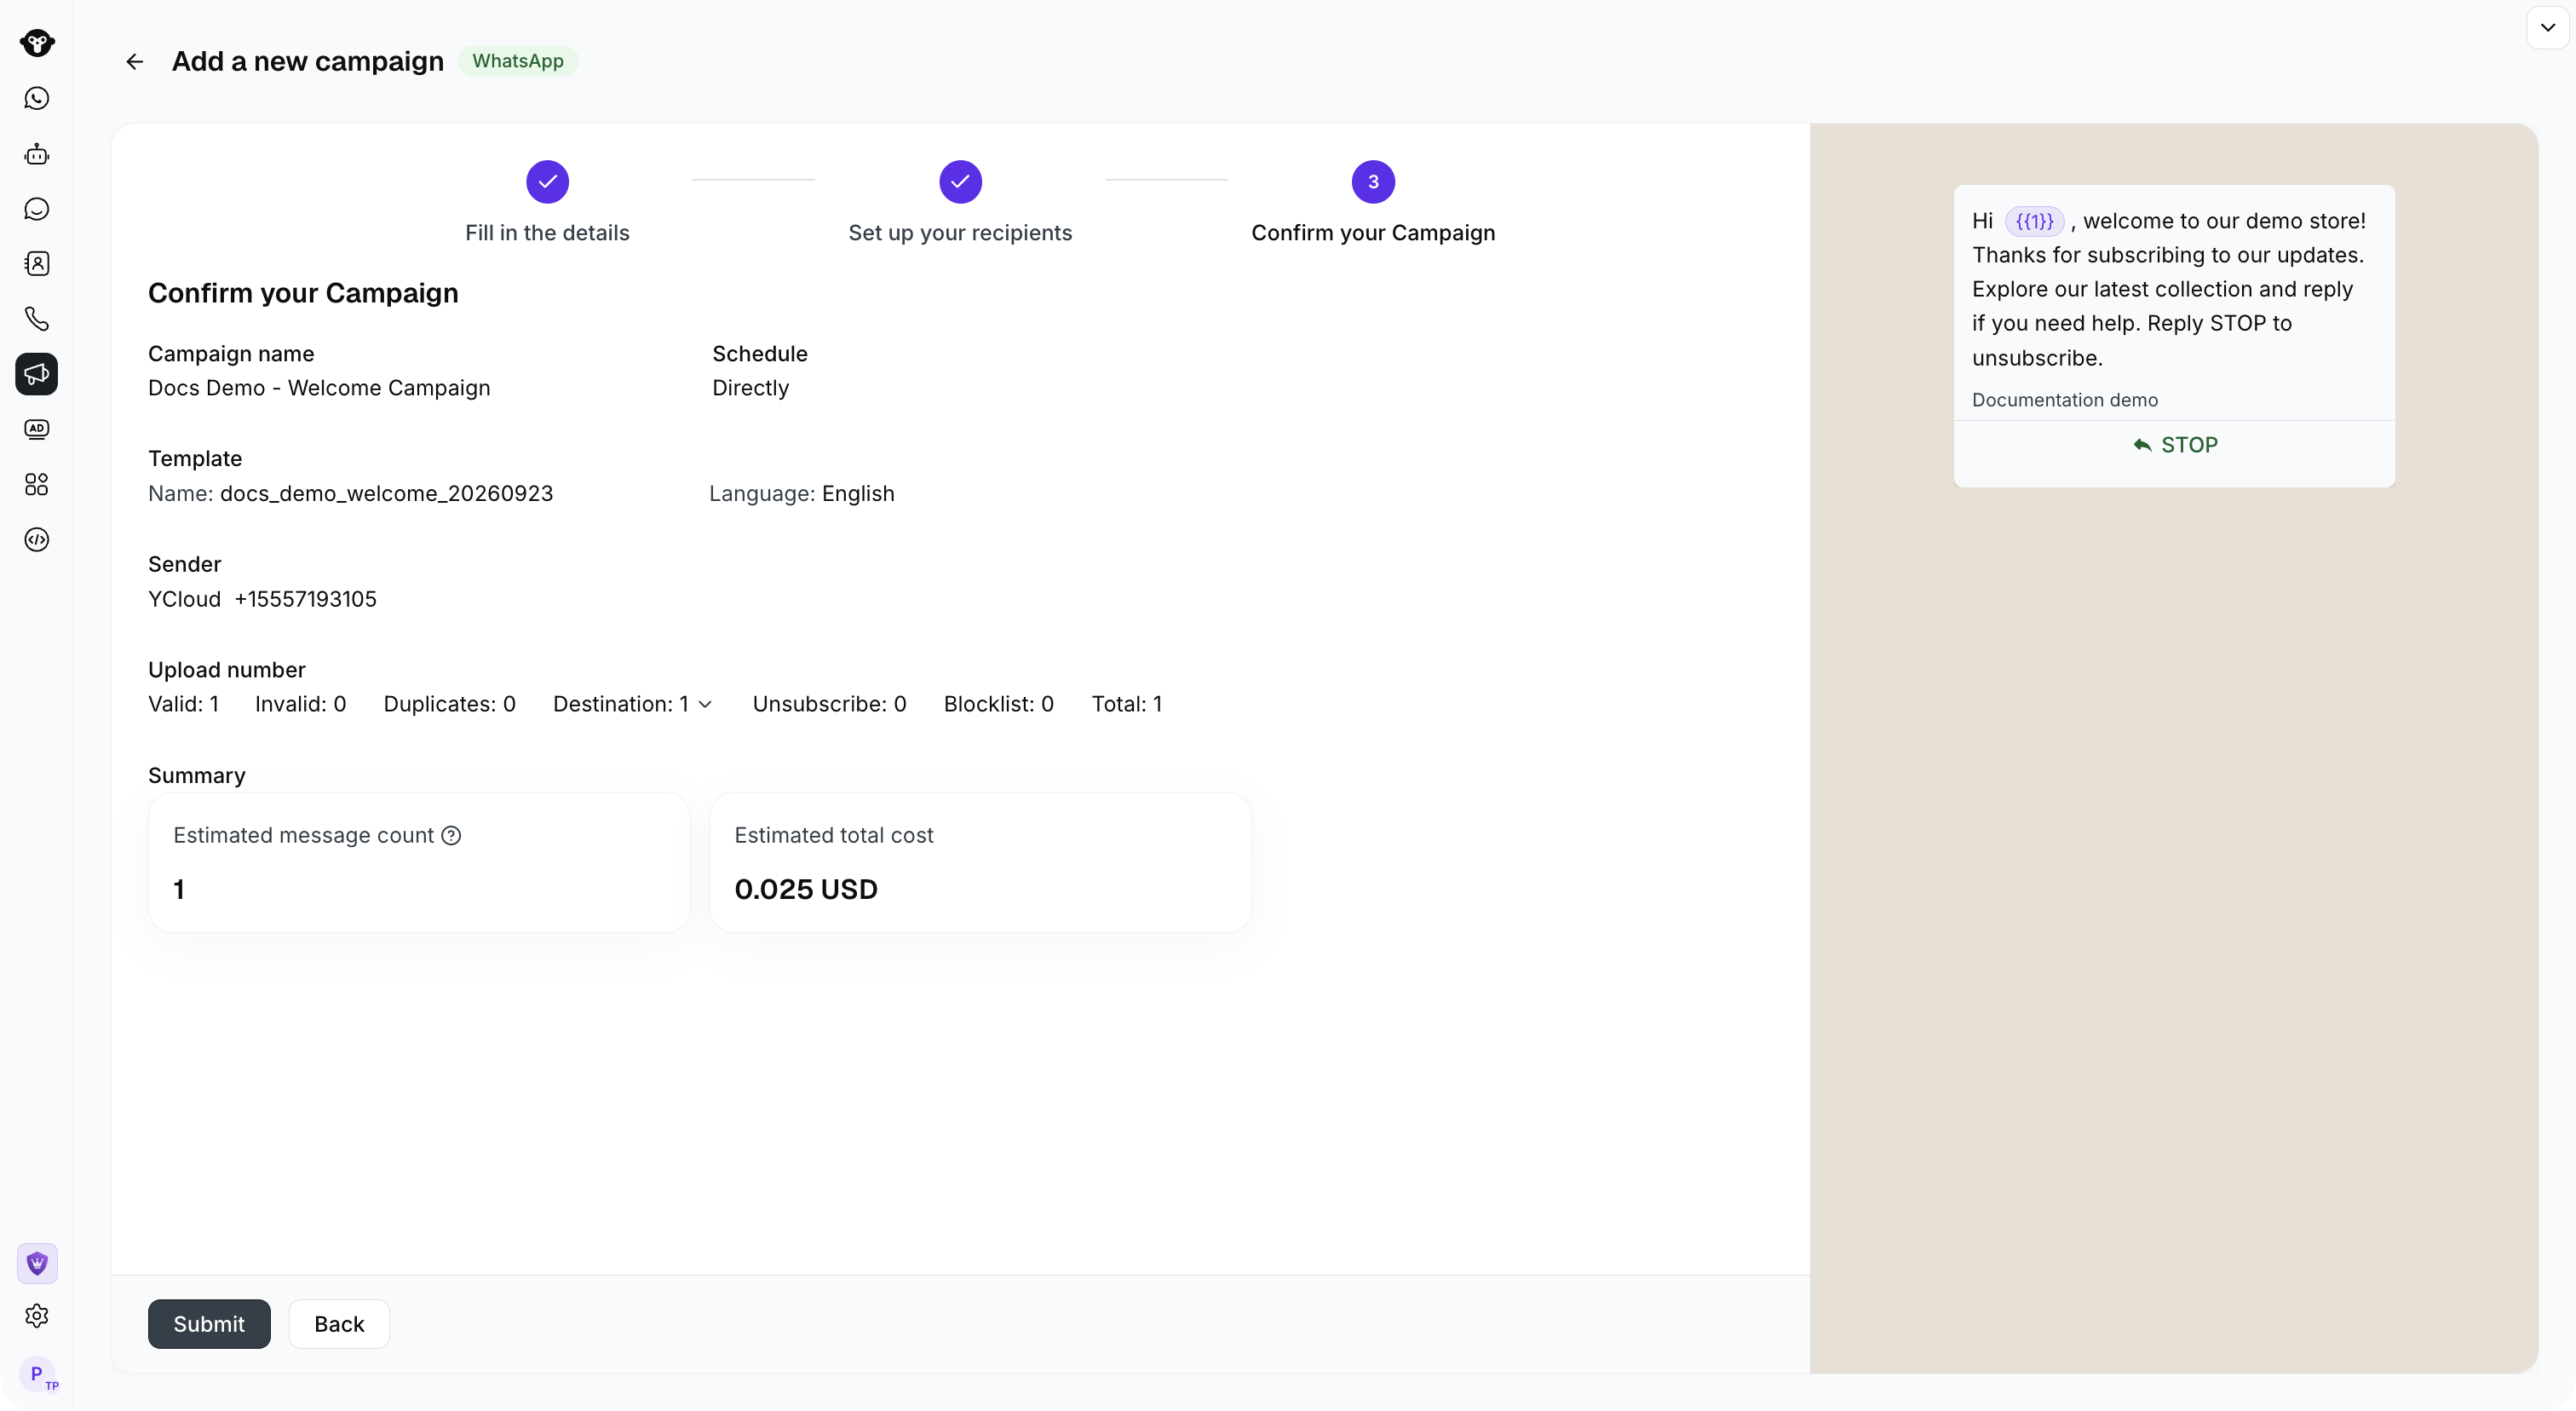Click the WhatsApp channel badge
The image size is (2576, 1411).
tap(518, 61)
